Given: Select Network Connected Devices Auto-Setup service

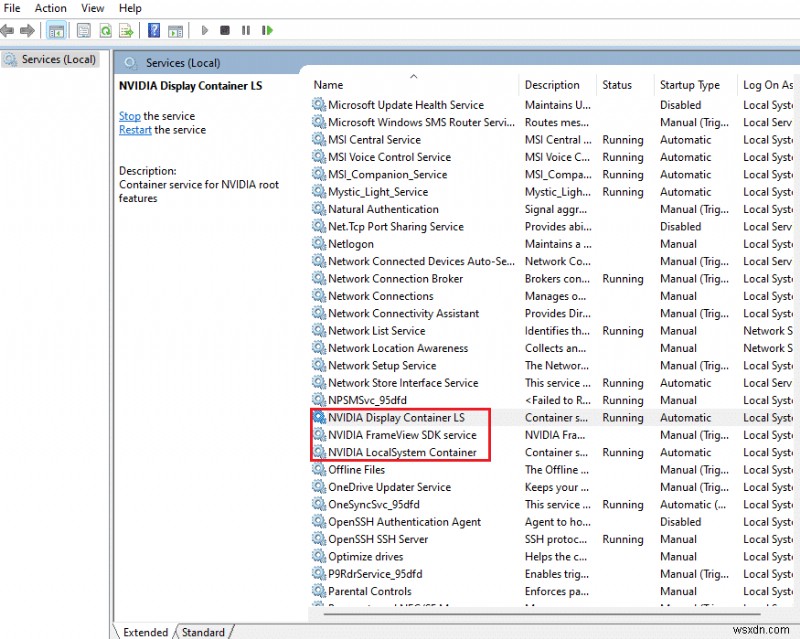Looking at the screenshot, I should point(554,261).
